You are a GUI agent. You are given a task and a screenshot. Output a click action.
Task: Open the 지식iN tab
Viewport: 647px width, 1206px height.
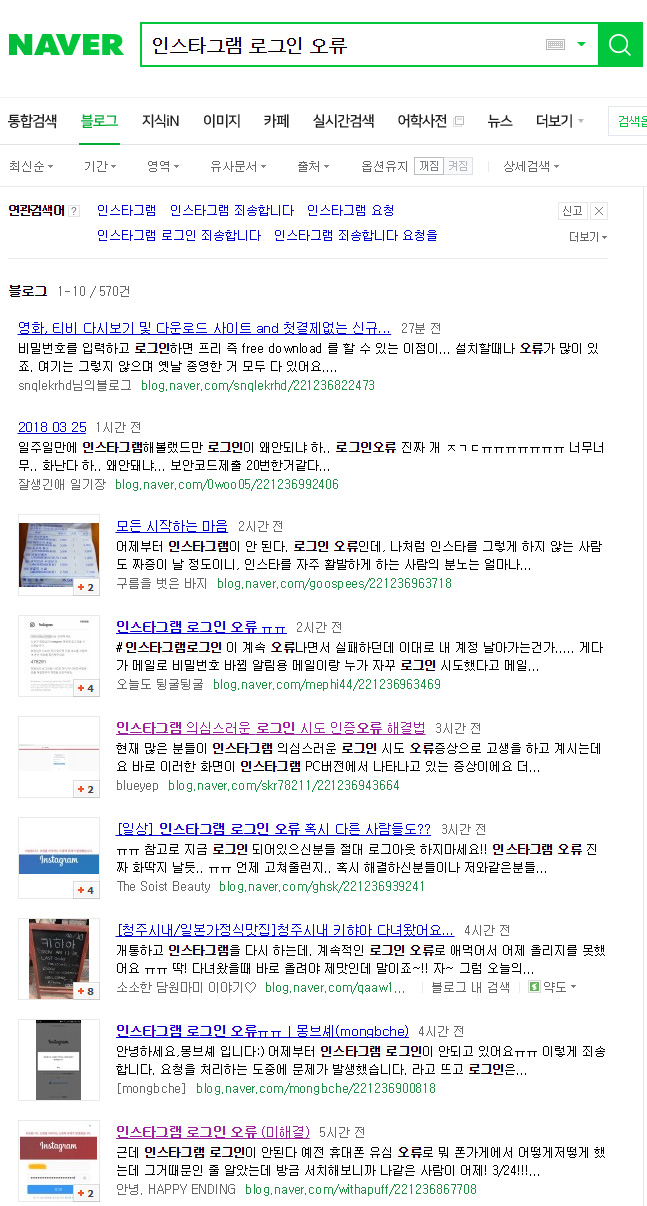(160, 121)
